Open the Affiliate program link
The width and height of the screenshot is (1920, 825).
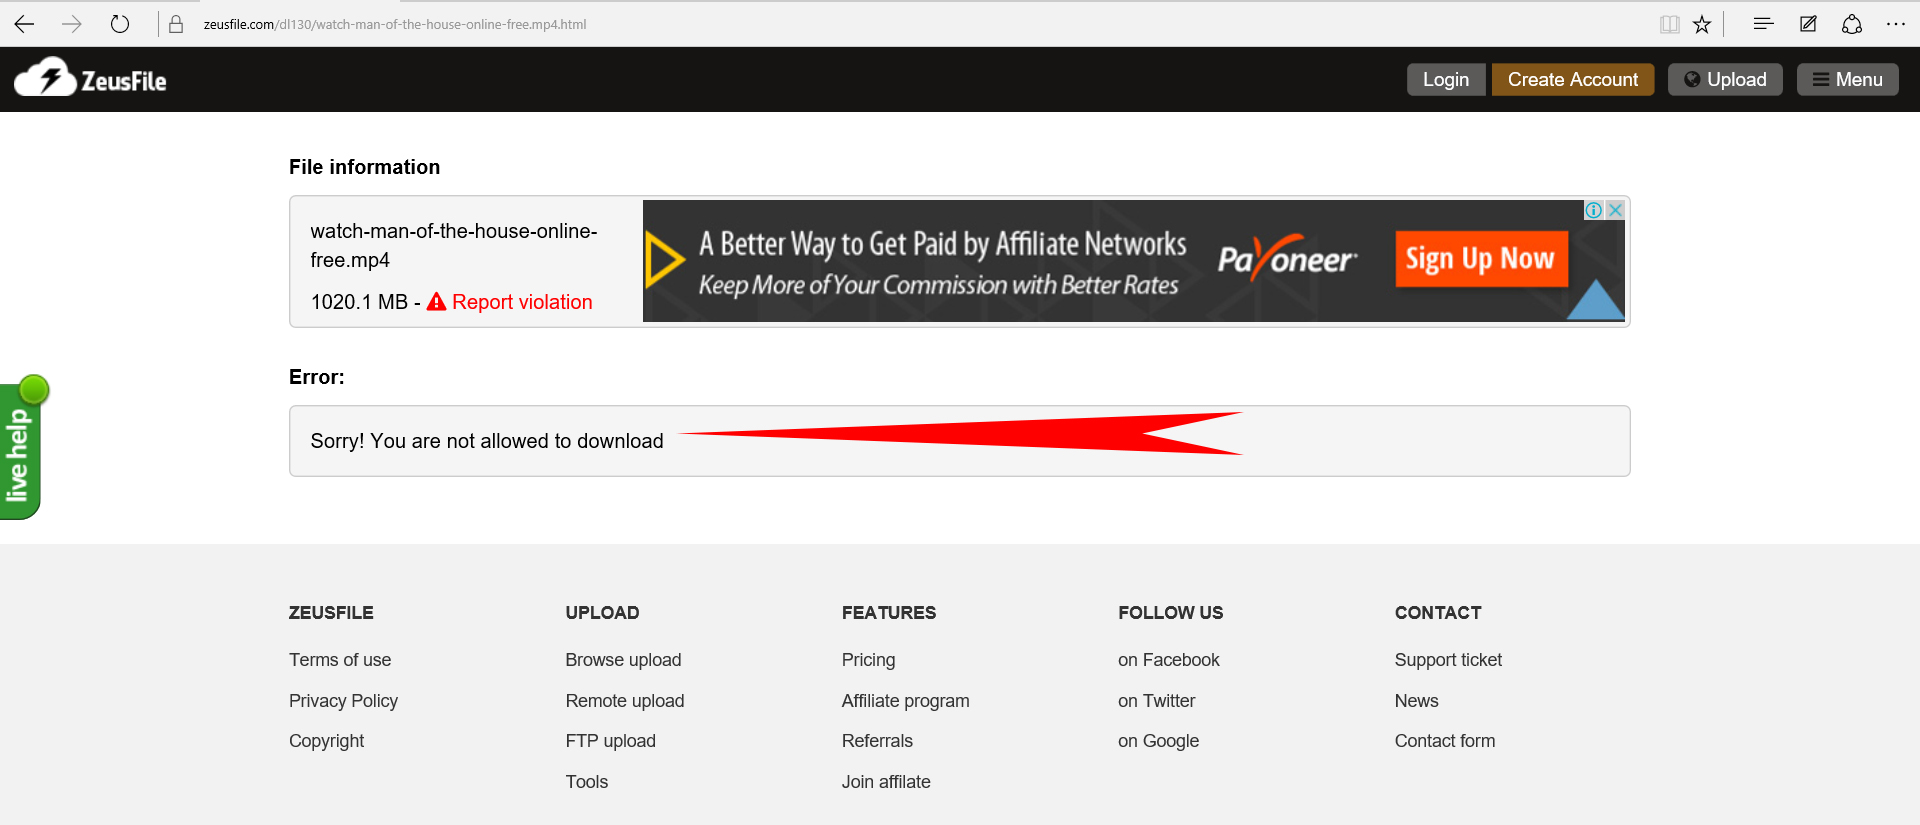[905, 701]
